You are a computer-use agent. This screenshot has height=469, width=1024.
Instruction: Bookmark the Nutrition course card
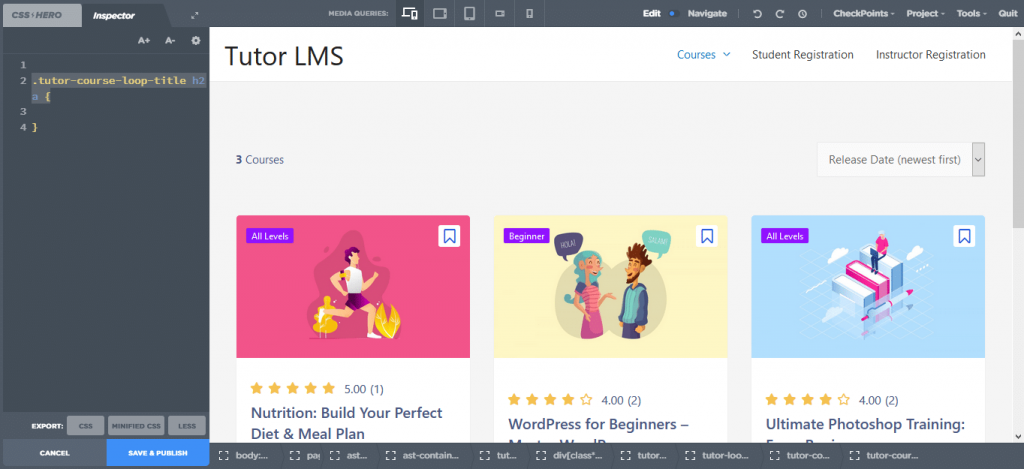tap(449, 236)
